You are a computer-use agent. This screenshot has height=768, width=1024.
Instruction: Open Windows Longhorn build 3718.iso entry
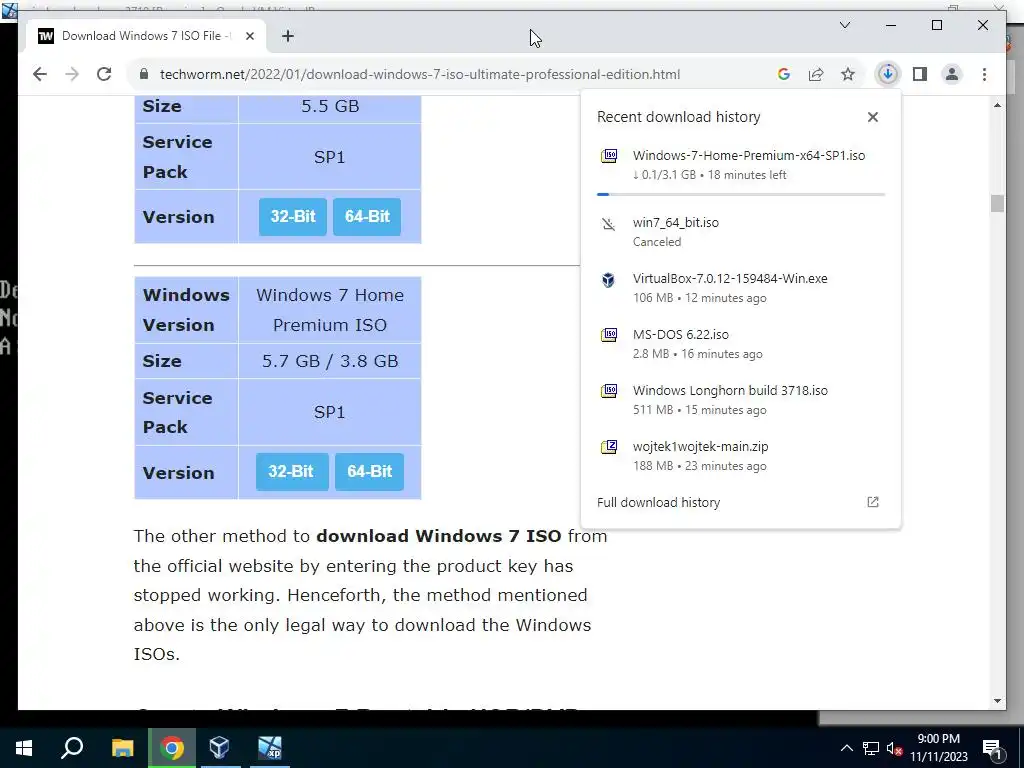click(741, 400)
